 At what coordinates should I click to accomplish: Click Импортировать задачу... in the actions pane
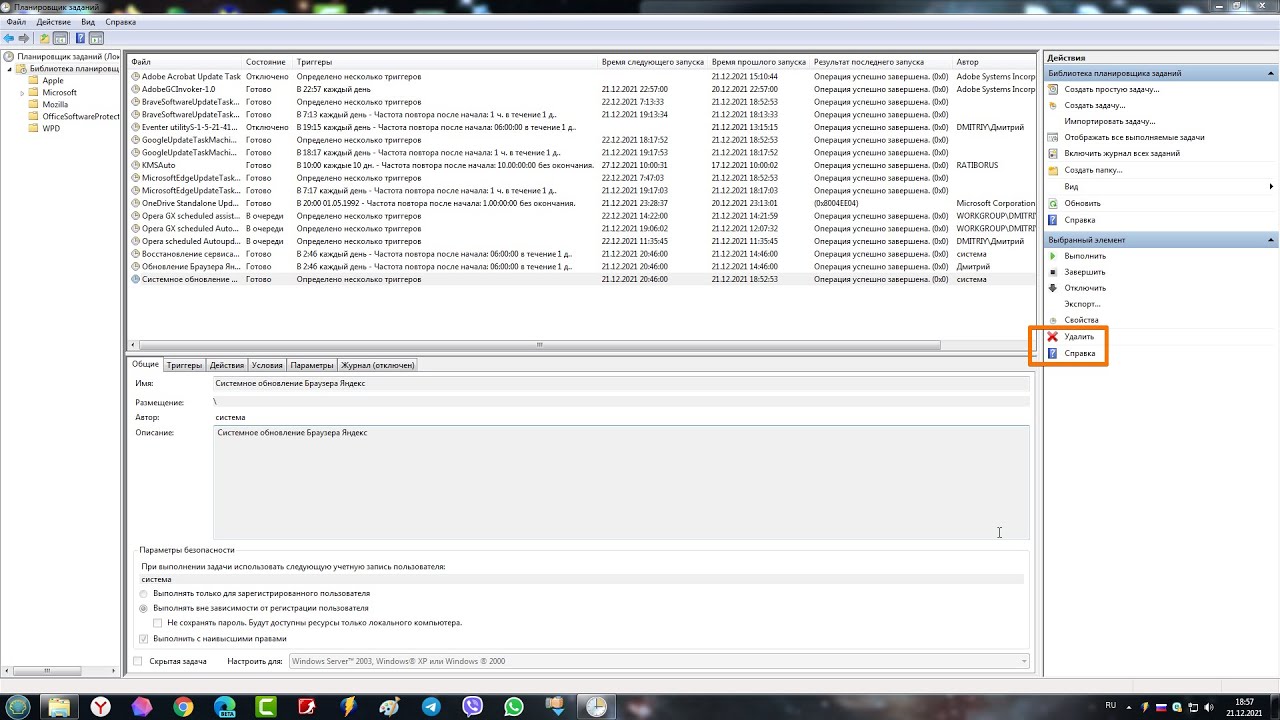click(x=1109, y=121)
